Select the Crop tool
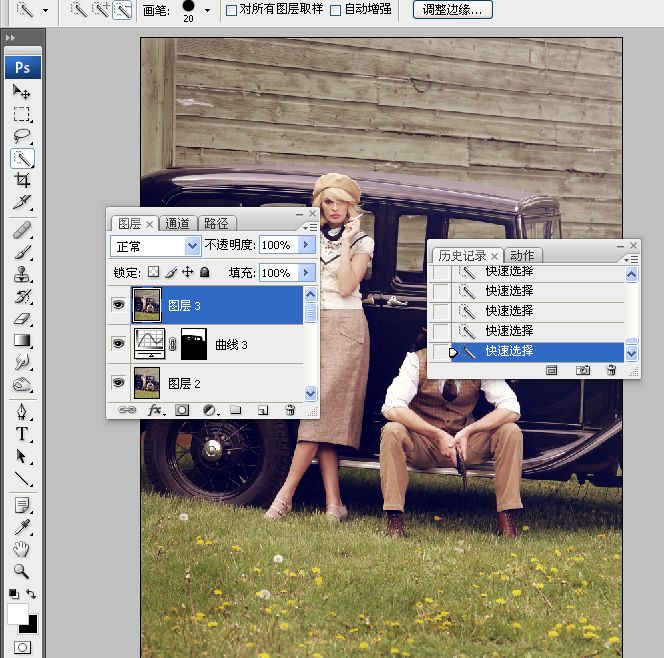This screenshot has width=664, height=658. click(22, 180)
